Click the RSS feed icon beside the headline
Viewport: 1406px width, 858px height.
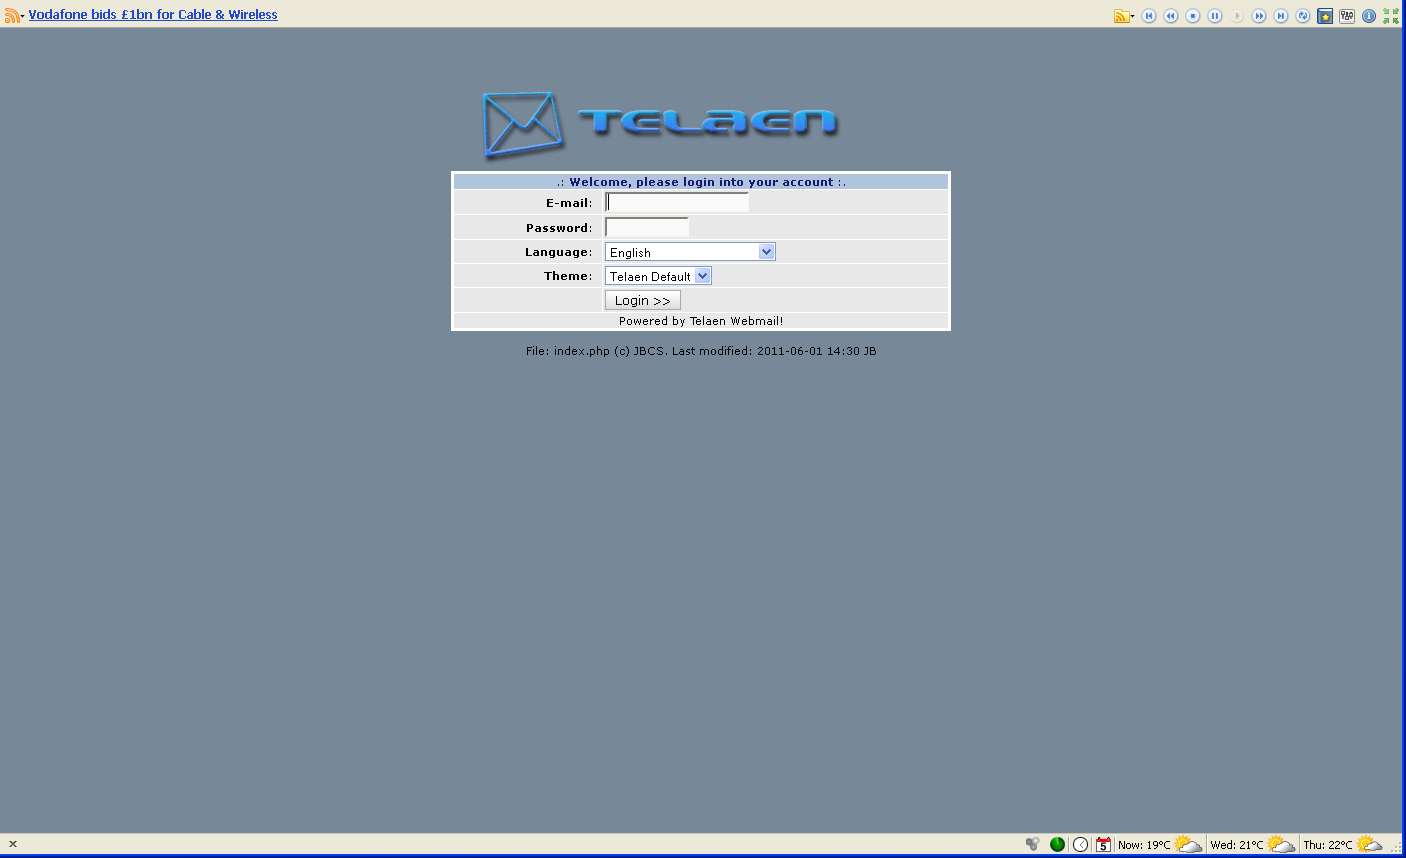[x=12, y=16]
